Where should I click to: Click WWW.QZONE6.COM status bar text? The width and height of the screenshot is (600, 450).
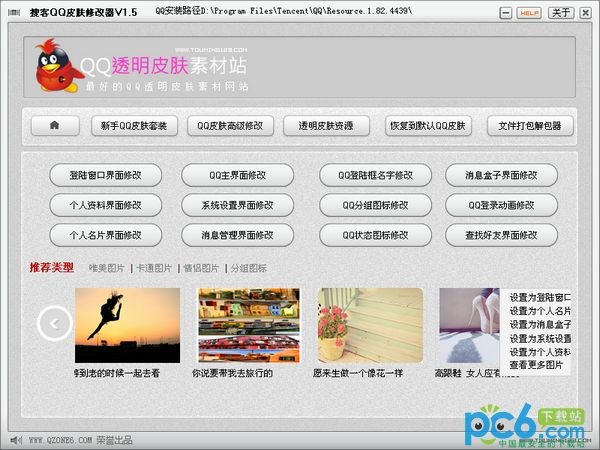(x=60, y=440)
